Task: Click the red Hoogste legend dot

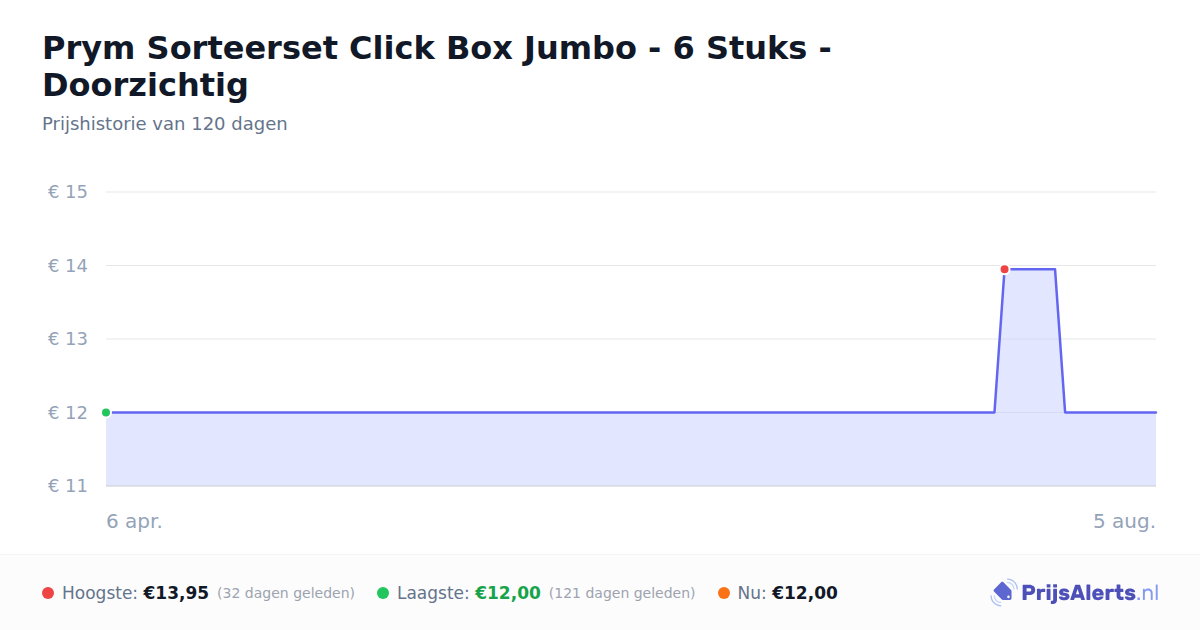Action: [x=48, y=593]
